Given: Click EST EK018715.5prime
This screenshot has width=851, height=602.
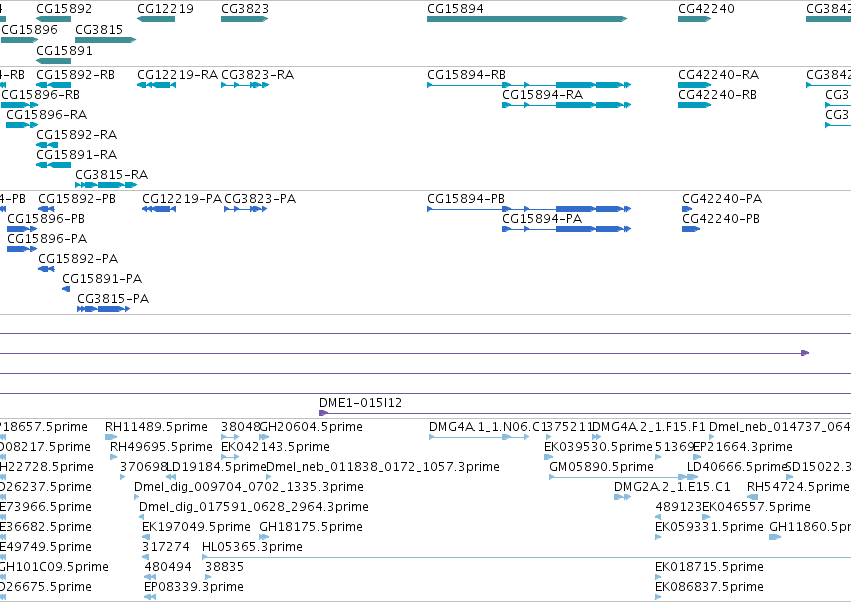Looking at the screenshot, I should point(709,567).
